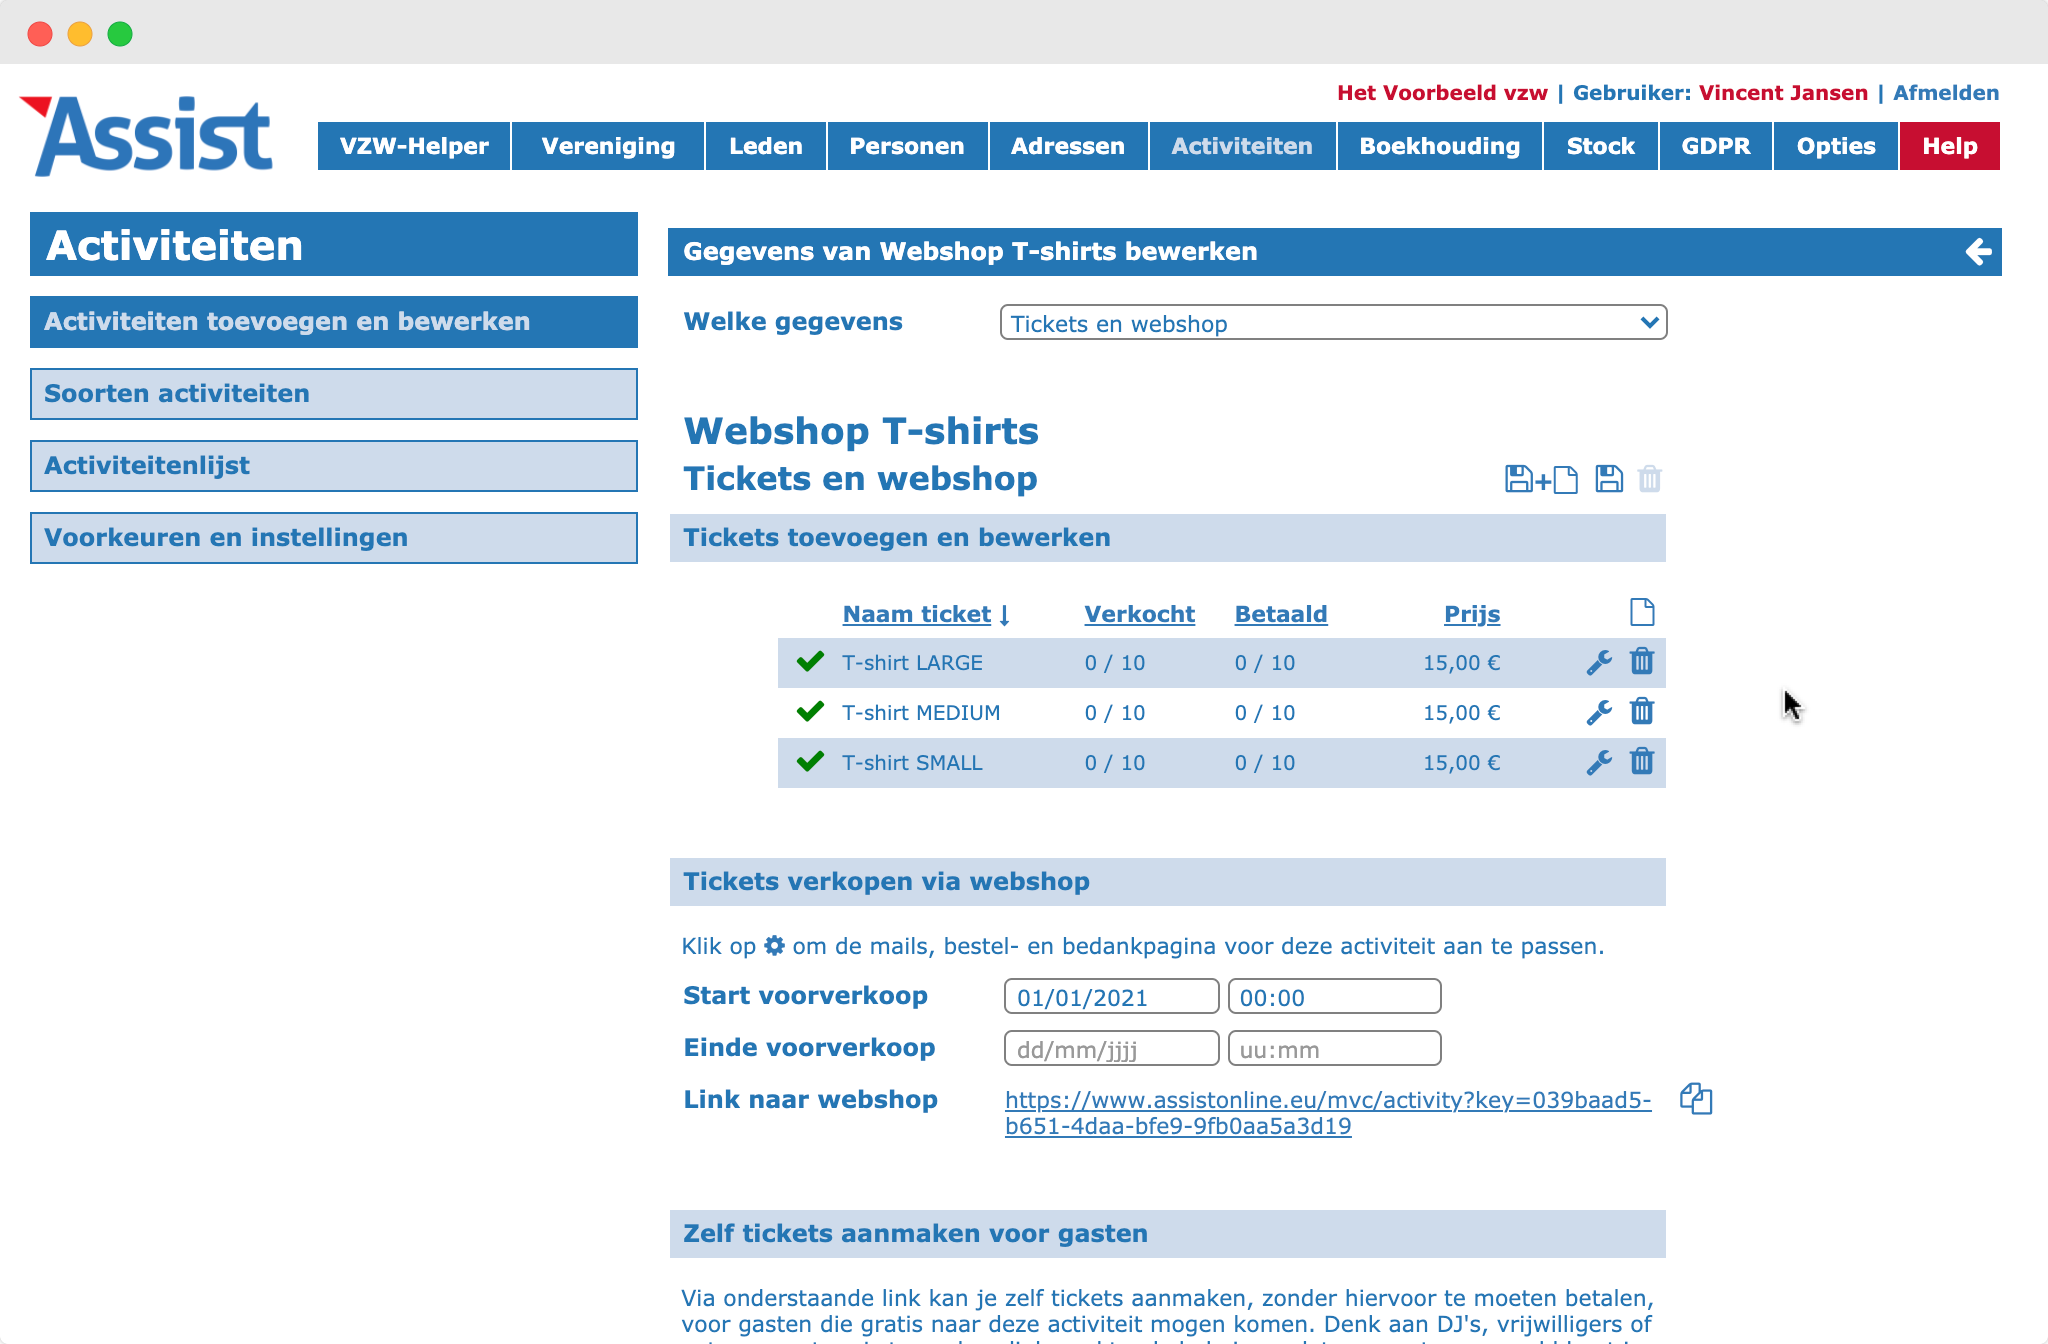Screen dimensions: 2048x1344
Task: Click the Einde voorverkoop time field
Action: click(1334, 1049)
